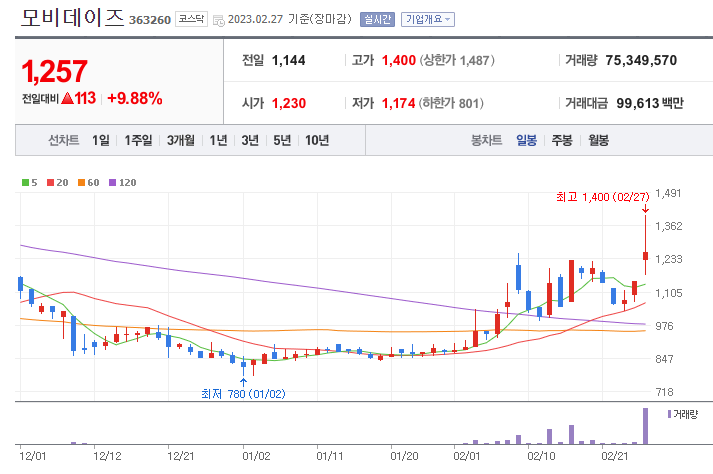
Task: Click the 최저 780 (01/02) chart label
Action: 243,393
